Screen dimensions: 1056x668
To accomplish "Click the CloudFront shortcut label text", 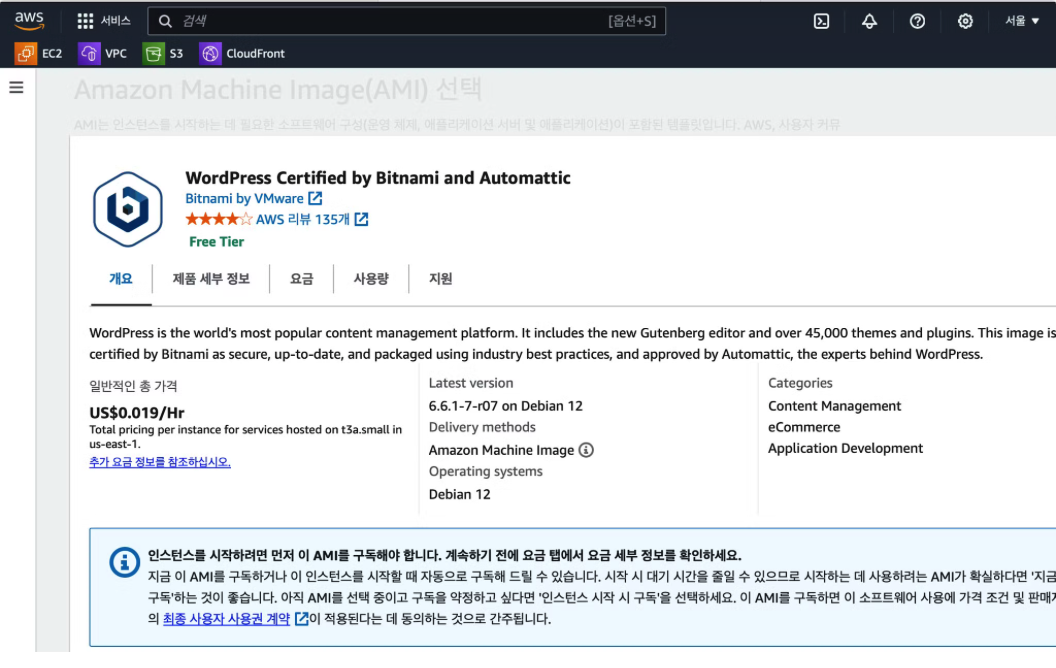I will [x=255, y=53].
